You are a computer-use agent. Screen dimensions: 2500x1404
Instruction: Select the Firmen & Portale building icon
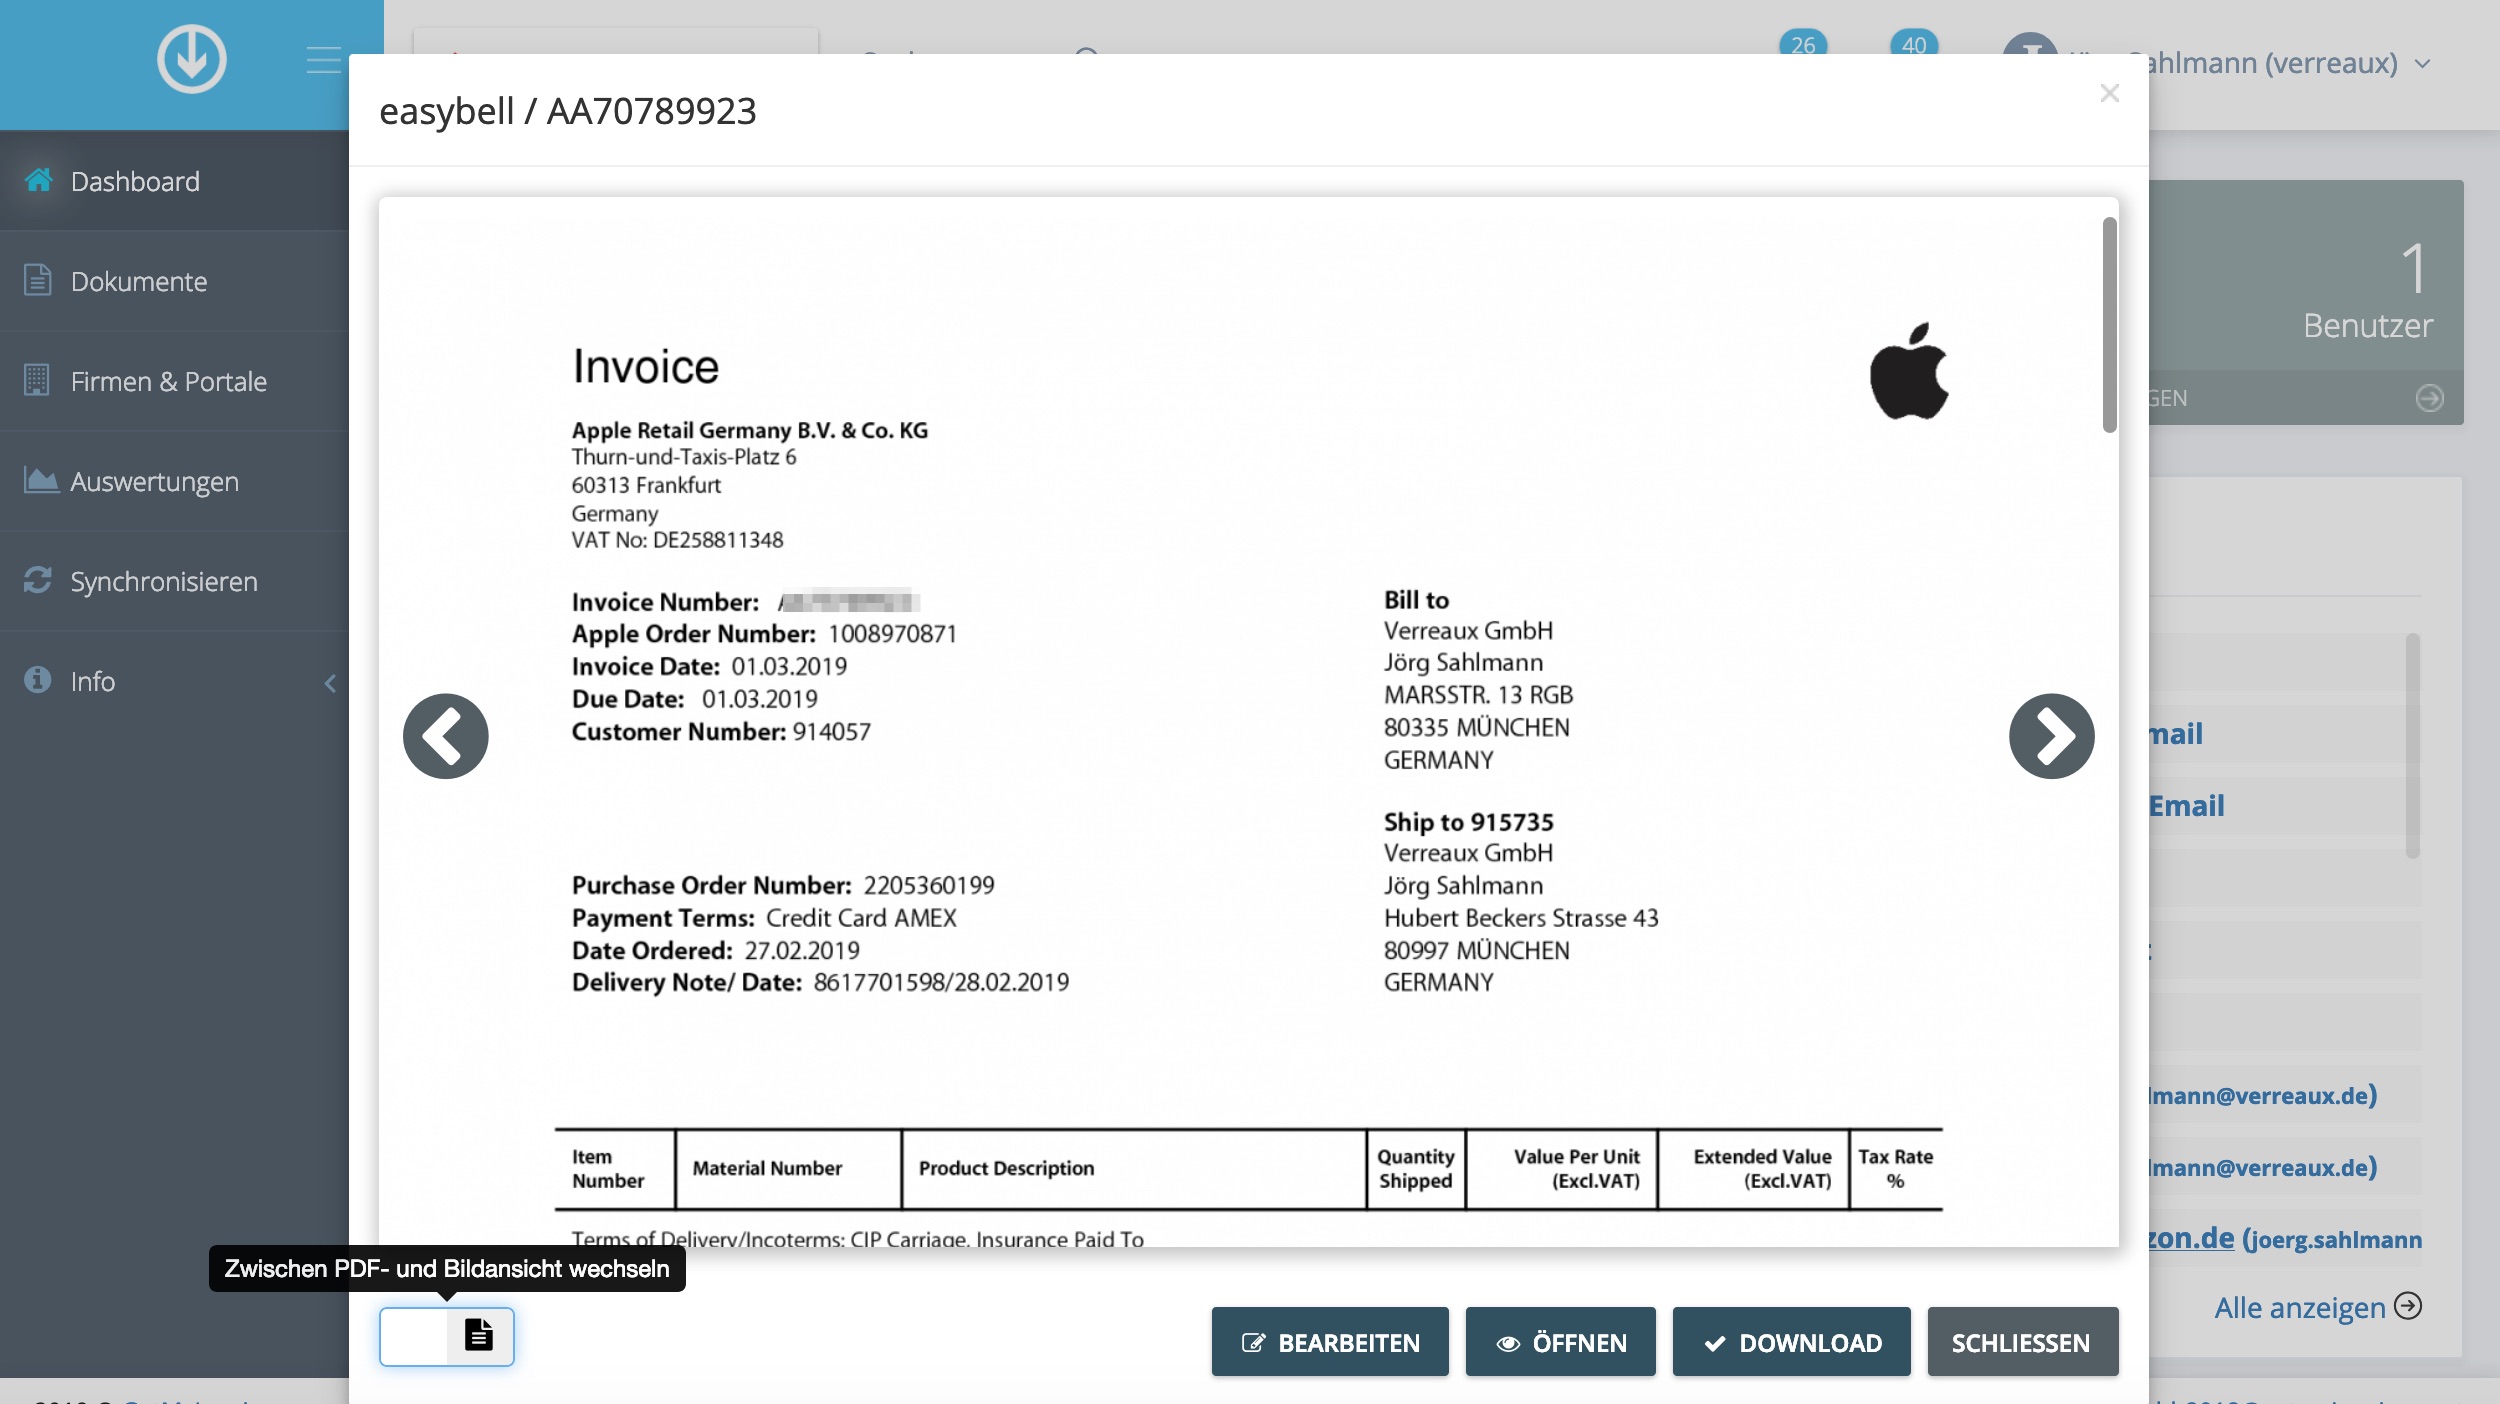[37, 380]
